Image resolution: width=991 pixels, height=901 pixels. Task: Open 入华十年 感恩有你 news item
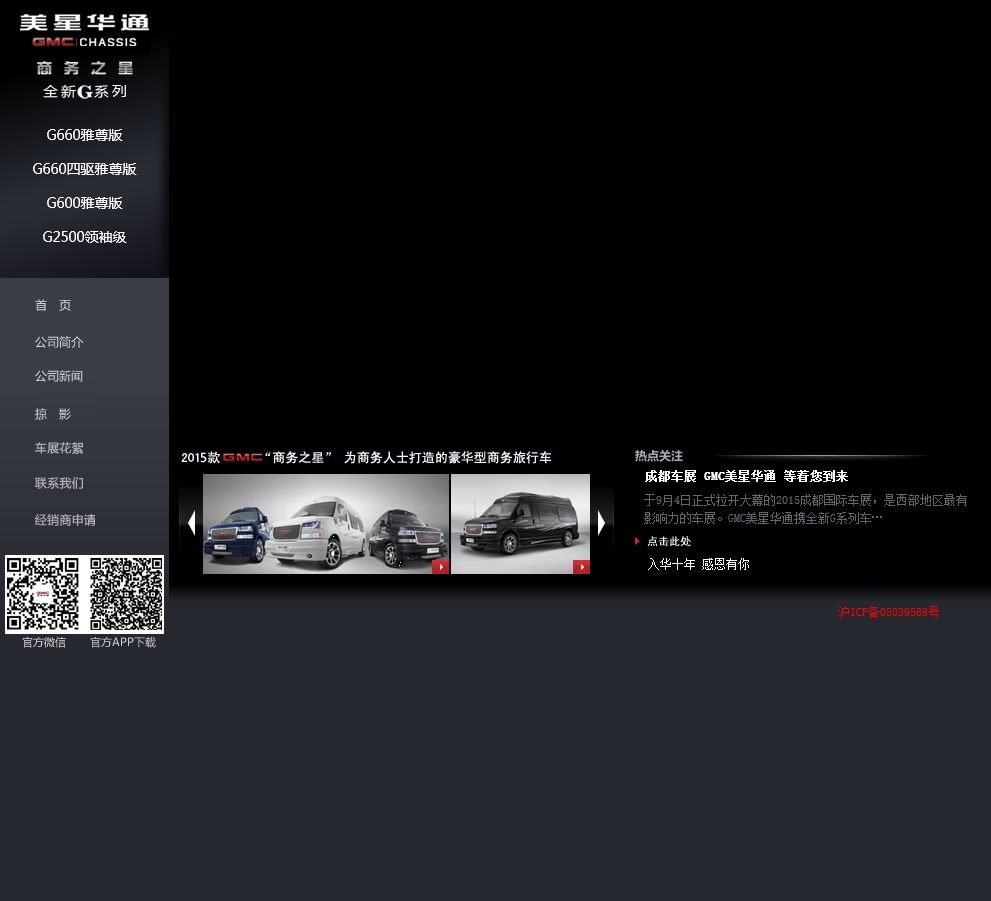coord(698,564)
